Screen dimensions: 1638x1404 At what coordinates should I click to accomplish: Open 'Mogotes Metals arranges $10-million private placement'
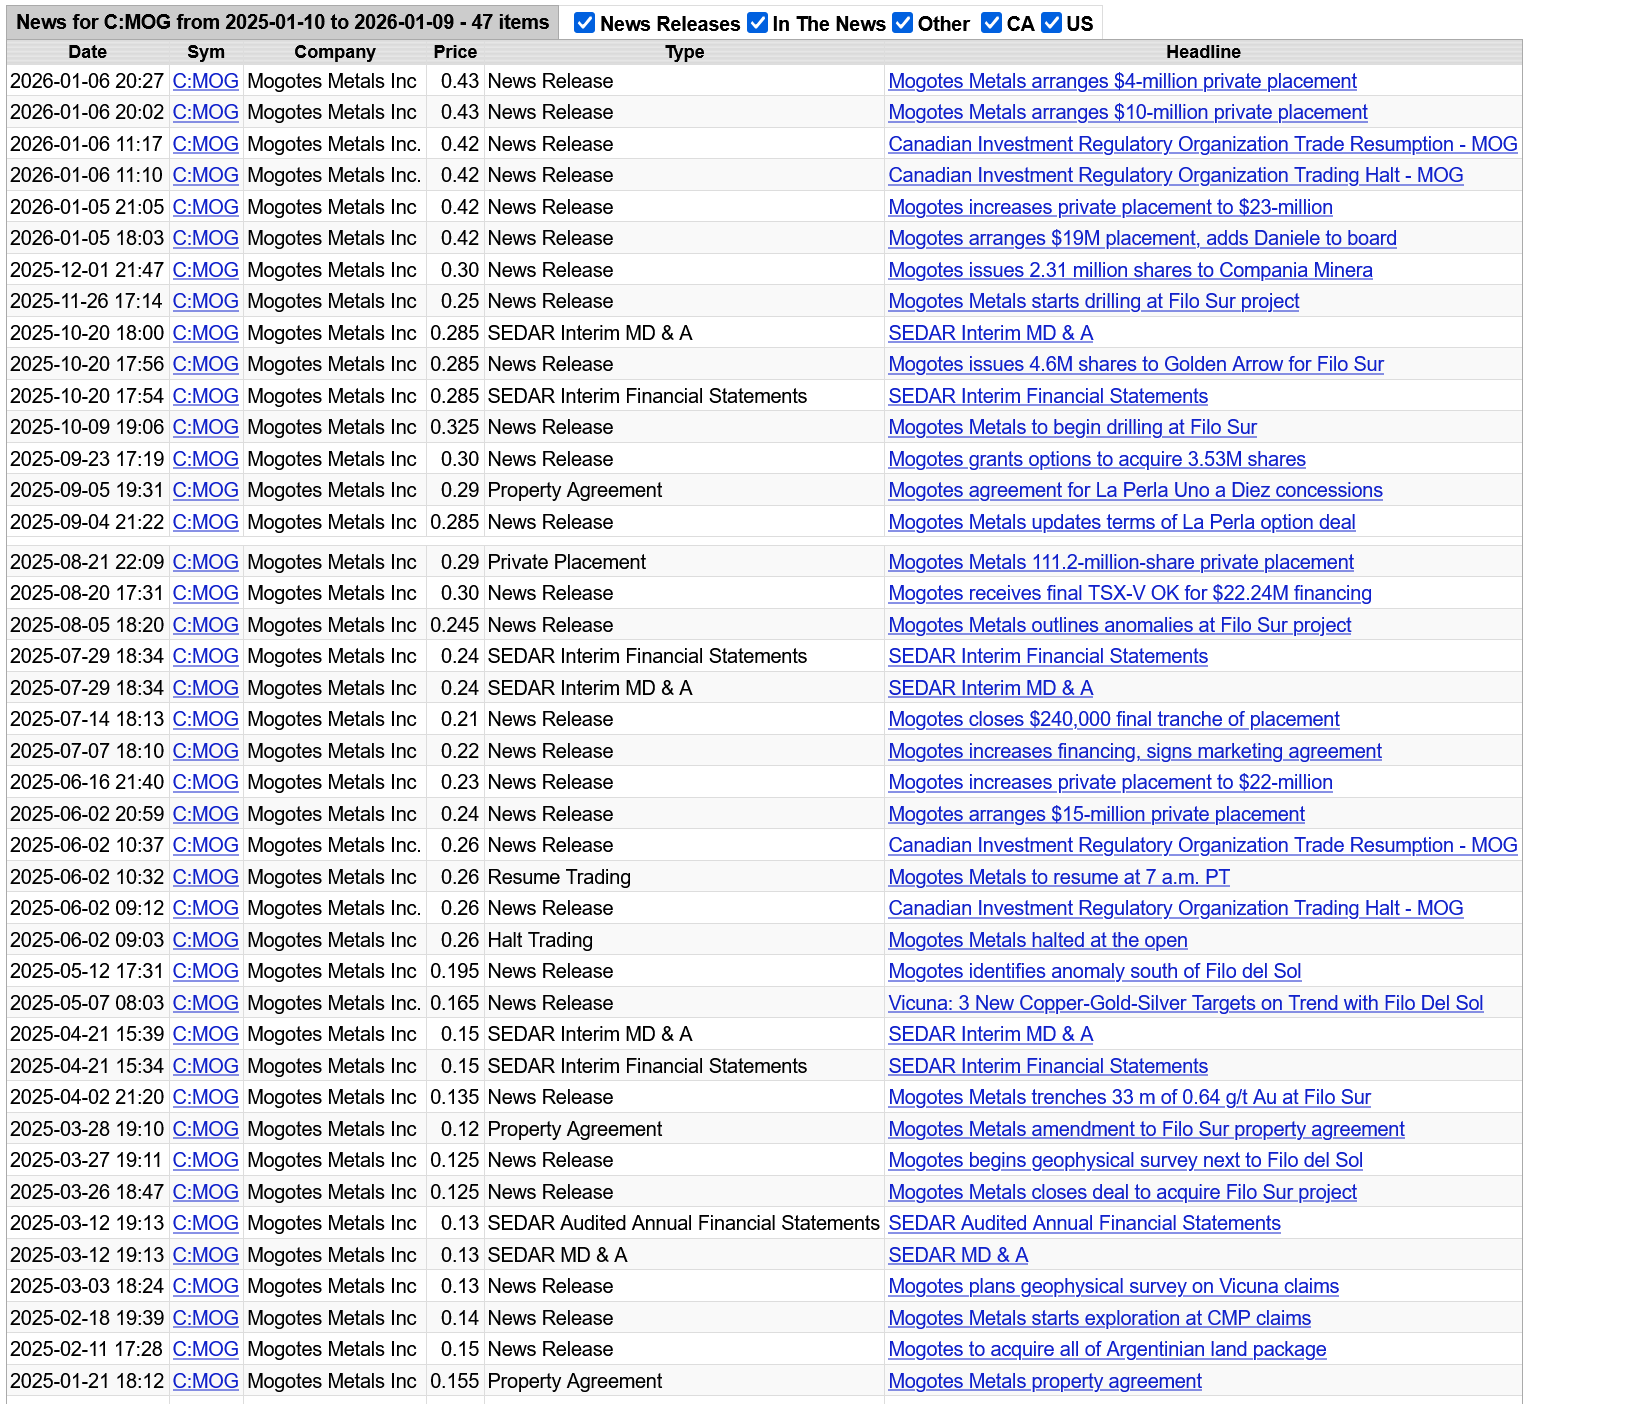coord(1128,112)
